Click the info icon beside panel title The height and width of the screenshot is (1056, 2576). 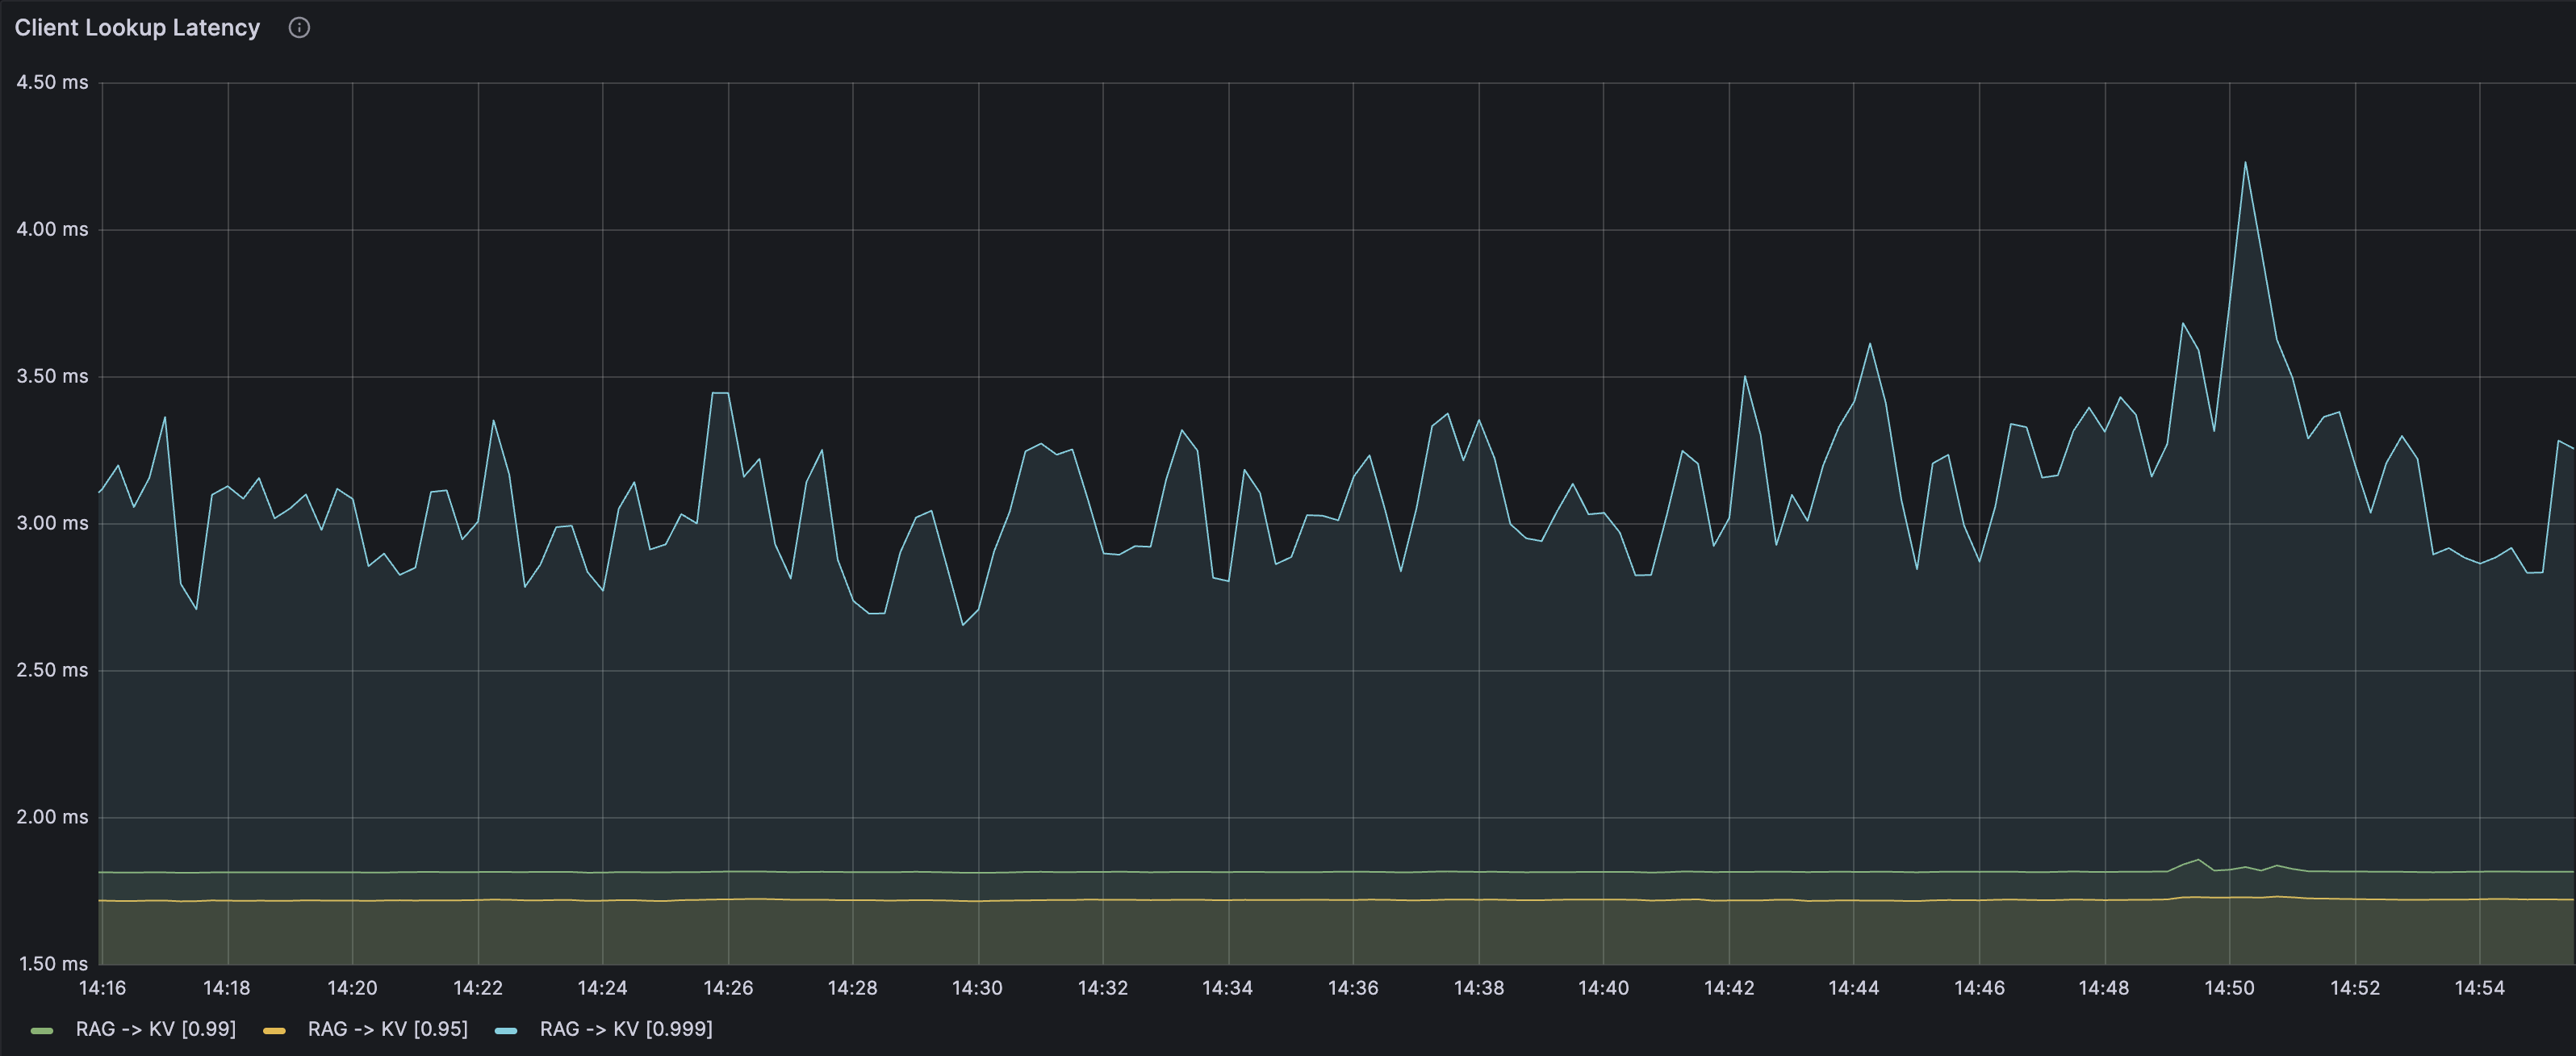pos(299,28)
